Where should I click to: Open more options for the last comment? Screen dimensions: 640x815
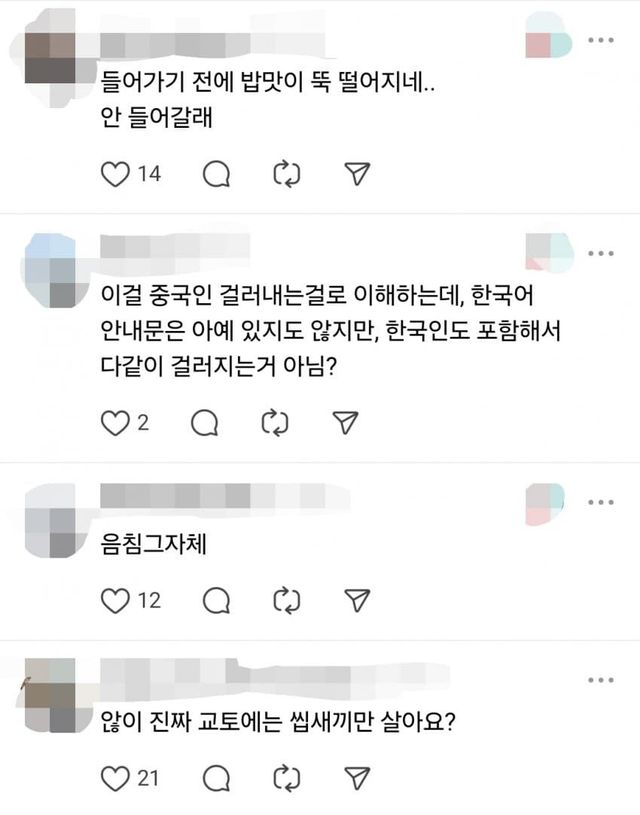(x=601, y=680)
